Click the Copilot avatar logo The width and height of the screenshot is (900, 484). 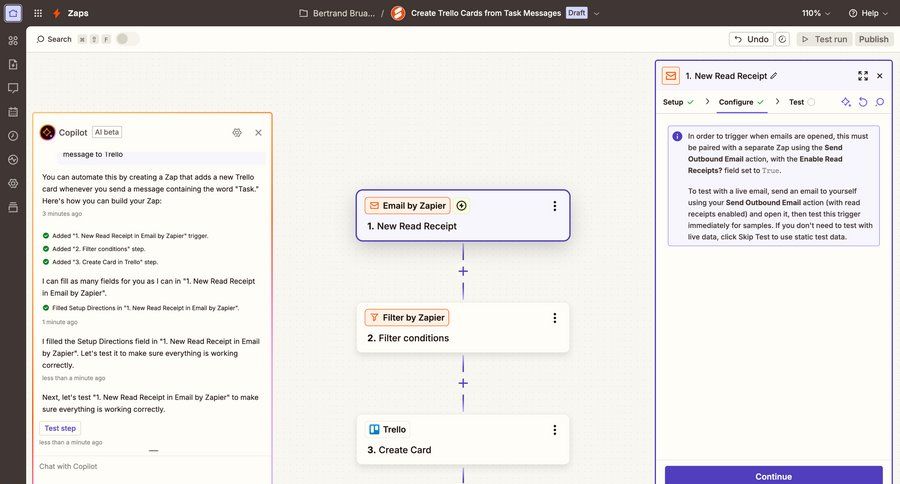coord(48,133)
